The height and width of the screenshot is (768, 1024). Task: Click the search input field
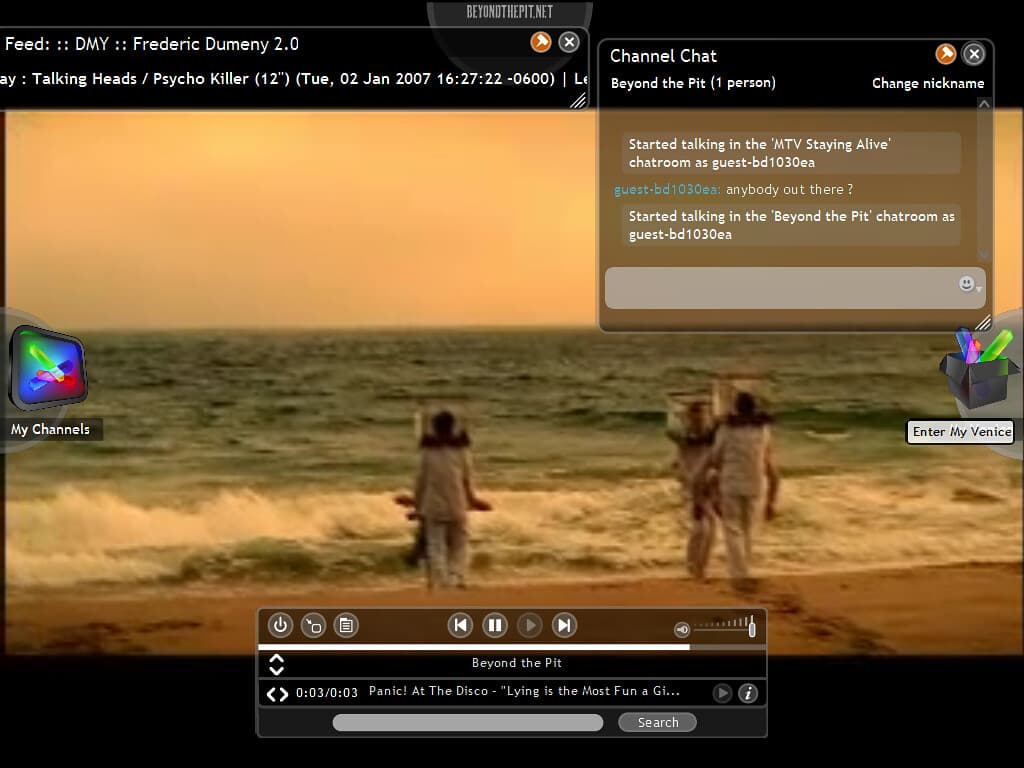coord(468,722)
